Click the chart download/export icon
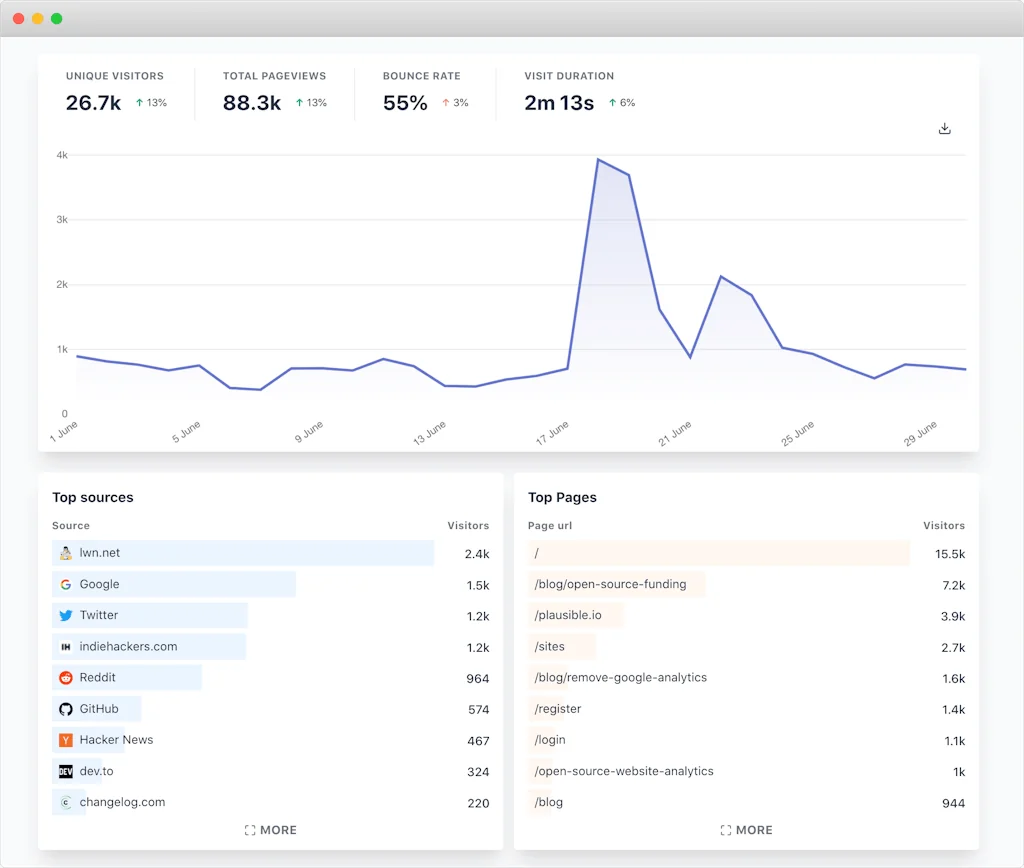Screen dimensions: 1024x868 [x=944, y=128]
